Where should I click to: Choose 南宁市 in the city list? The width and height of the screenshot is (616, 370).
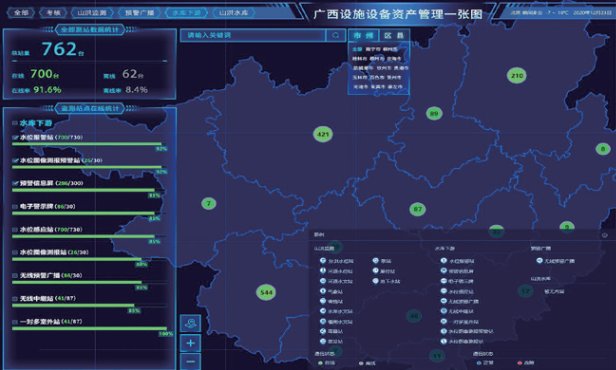point(373,49)
